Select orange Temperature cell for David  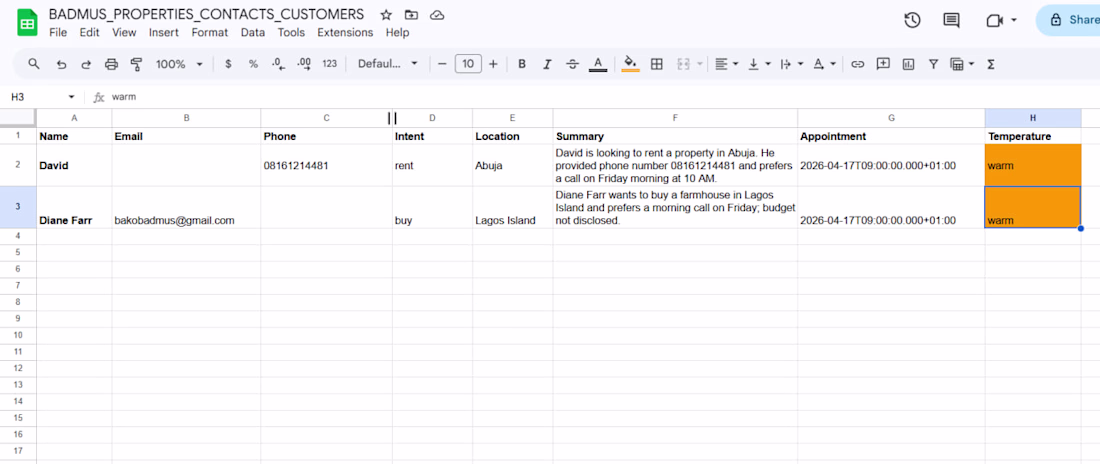click(x=1033, y=166)
